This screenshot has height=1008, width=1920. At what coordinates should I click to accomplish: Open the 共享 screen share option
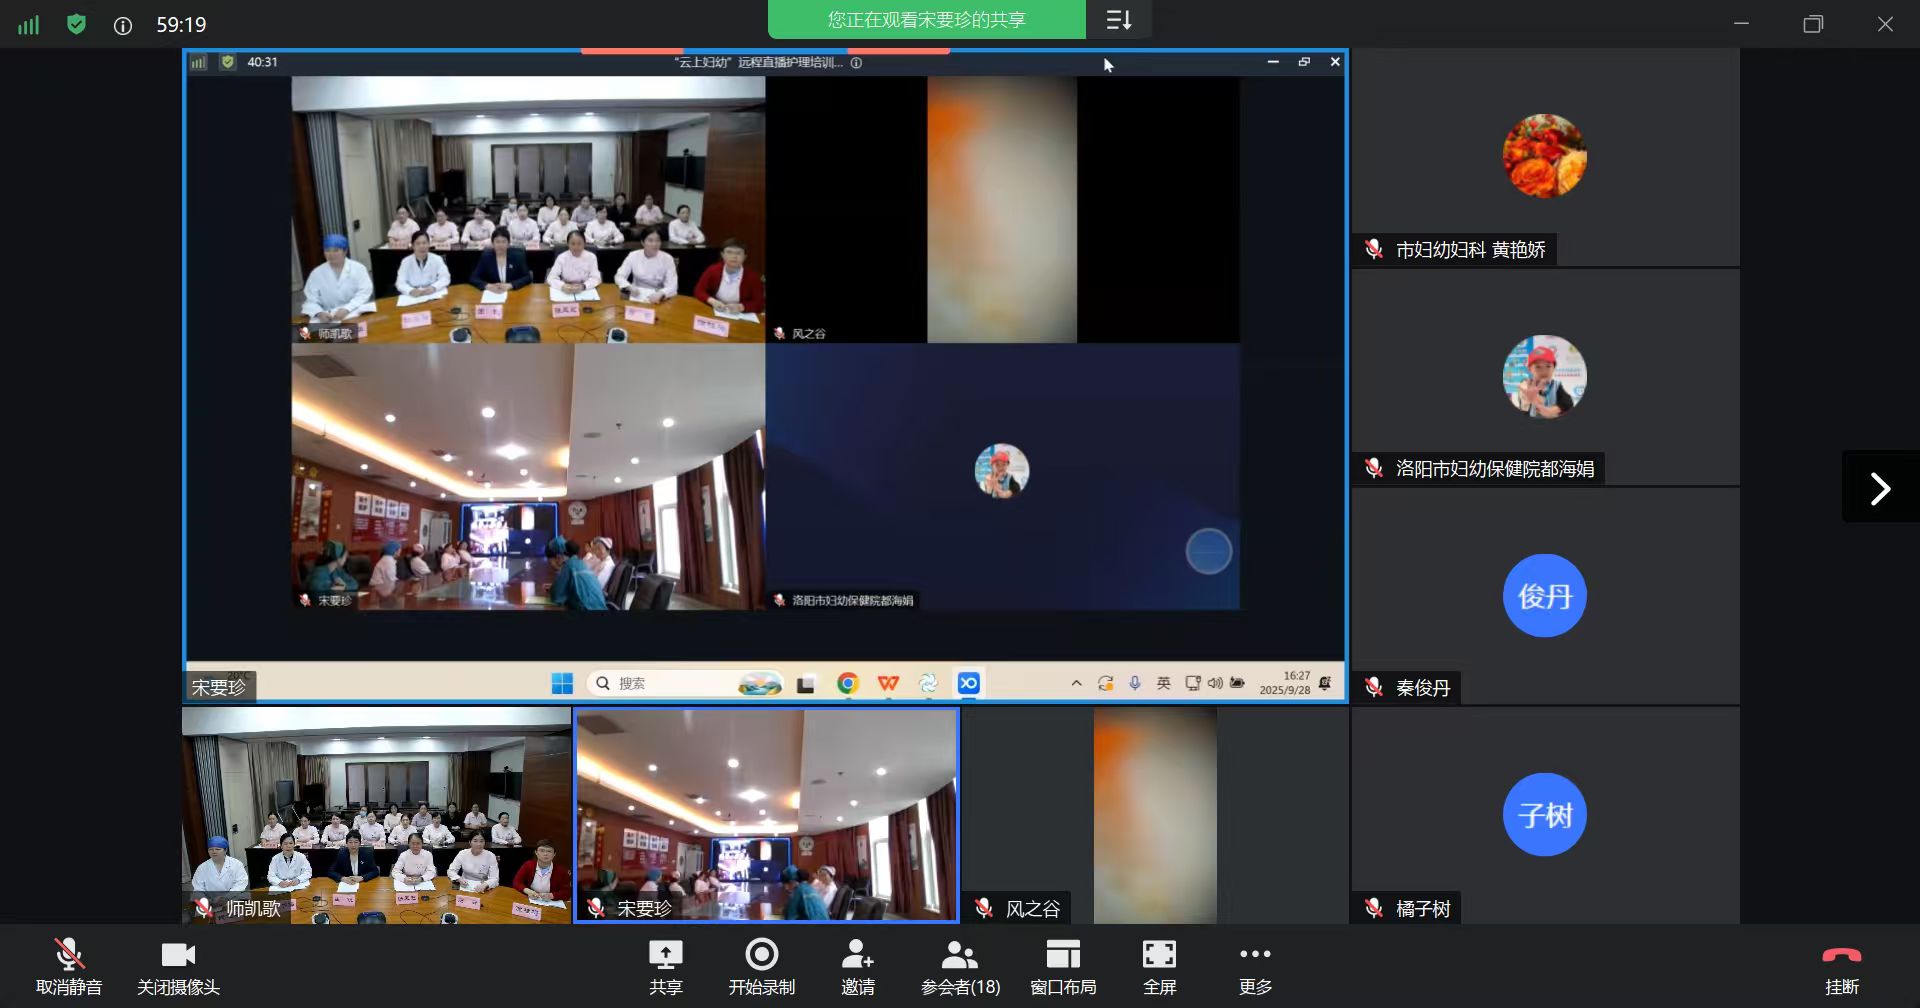[665, 966]
